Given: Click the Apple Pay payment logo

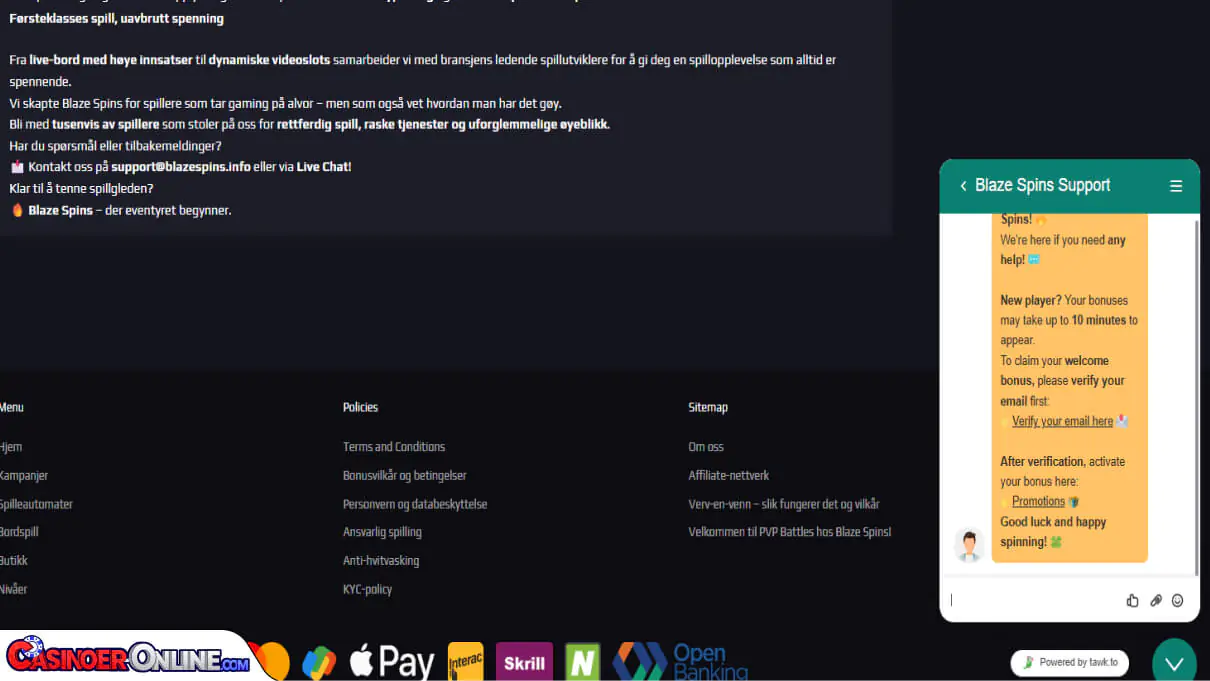Looking at the screenshot, I should (391, 662).
